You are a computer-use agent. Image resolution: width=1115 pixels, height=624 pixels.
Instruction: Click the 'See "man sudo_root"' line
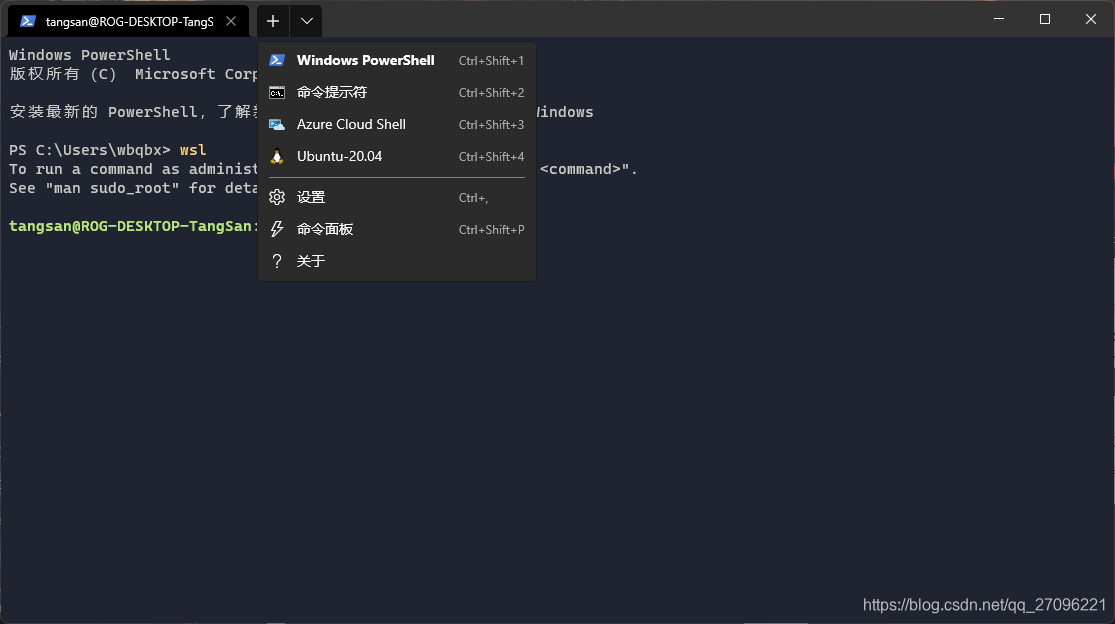point(134,188)
